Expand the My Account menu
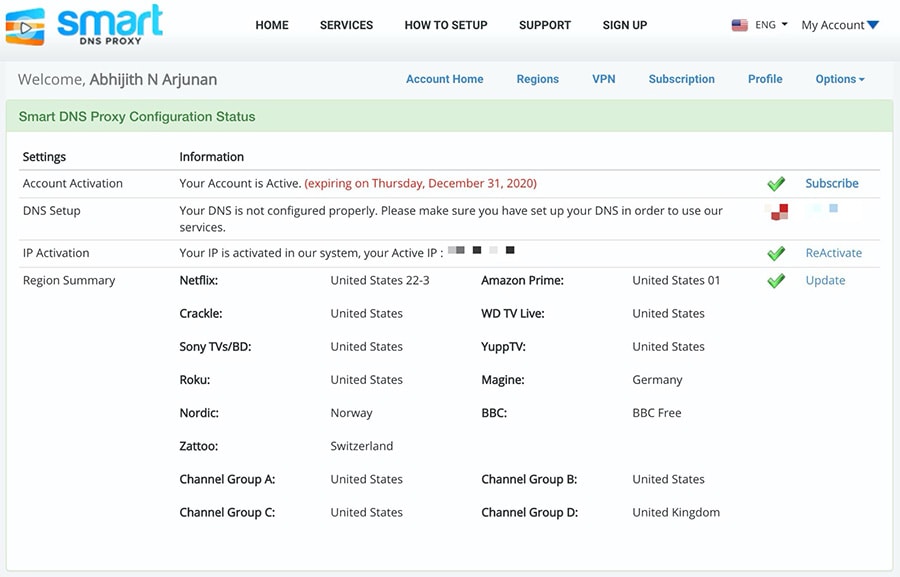This screenshot has height=577, width=900. pyautogui.click(x=840, y=25)
